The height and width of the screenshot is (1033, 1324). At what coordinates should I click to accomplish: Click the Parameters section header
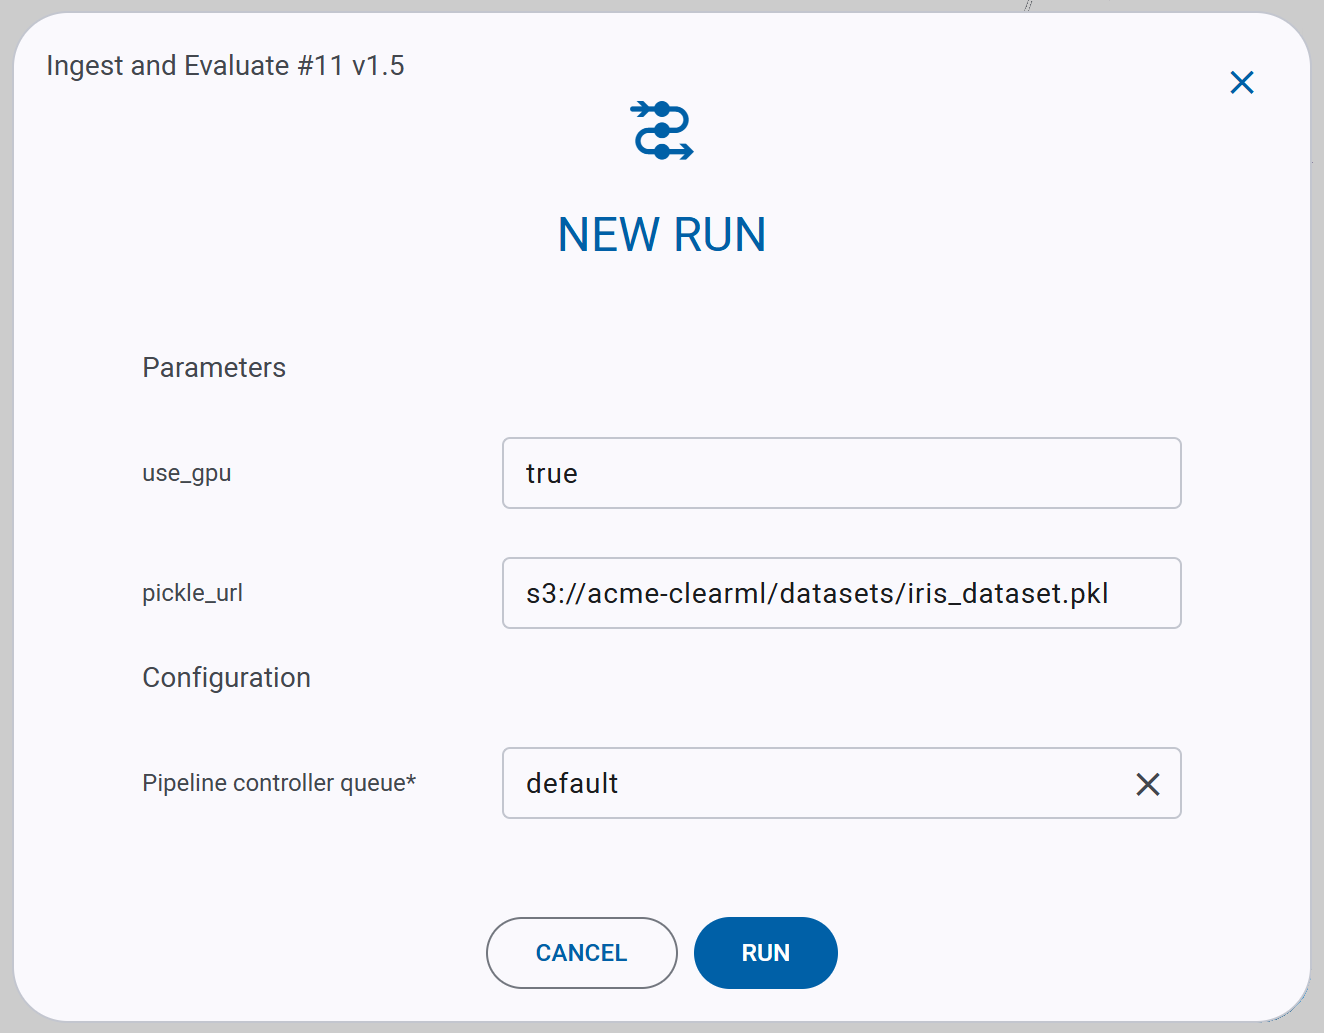pos(214,367)
